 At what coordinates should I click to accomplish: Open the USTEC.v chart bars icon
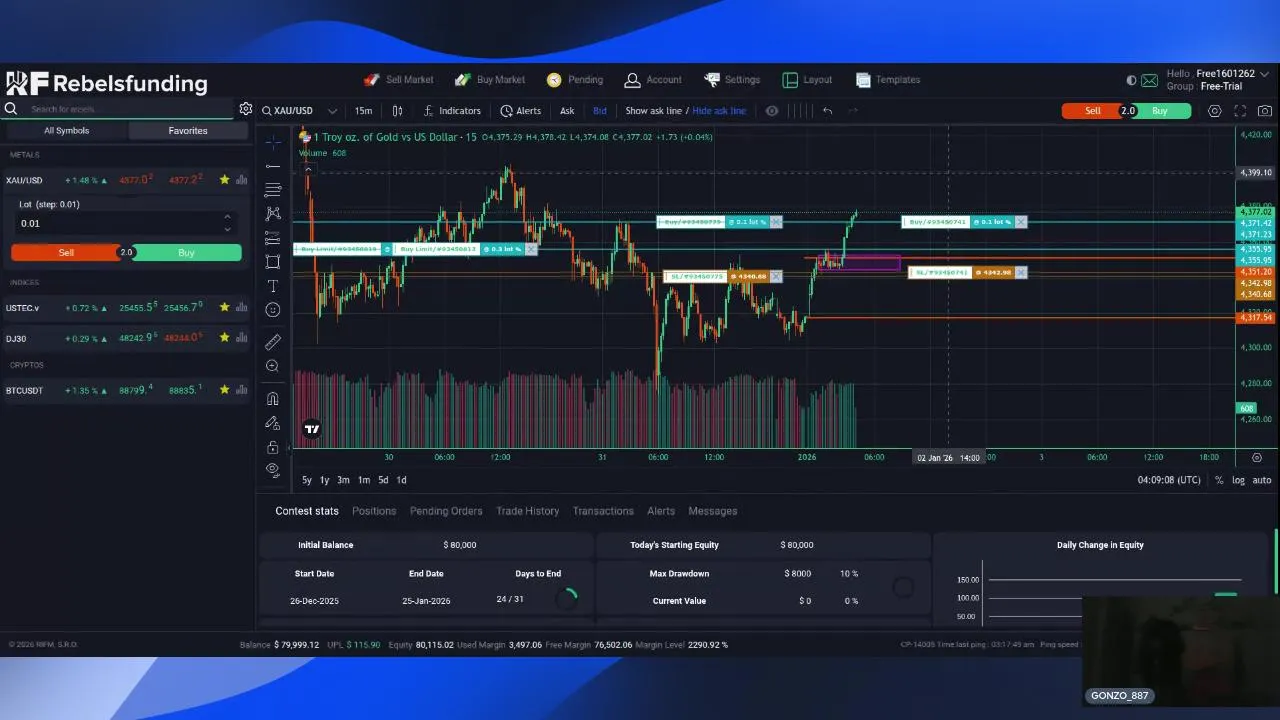point(242,307)
